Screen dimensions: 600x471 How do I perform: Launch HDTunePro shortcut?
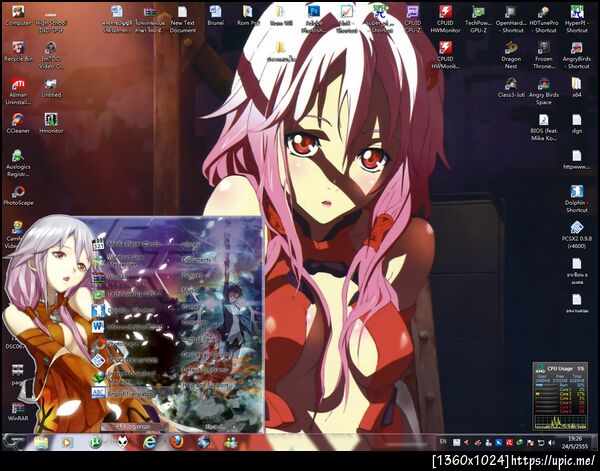point(543,19)
